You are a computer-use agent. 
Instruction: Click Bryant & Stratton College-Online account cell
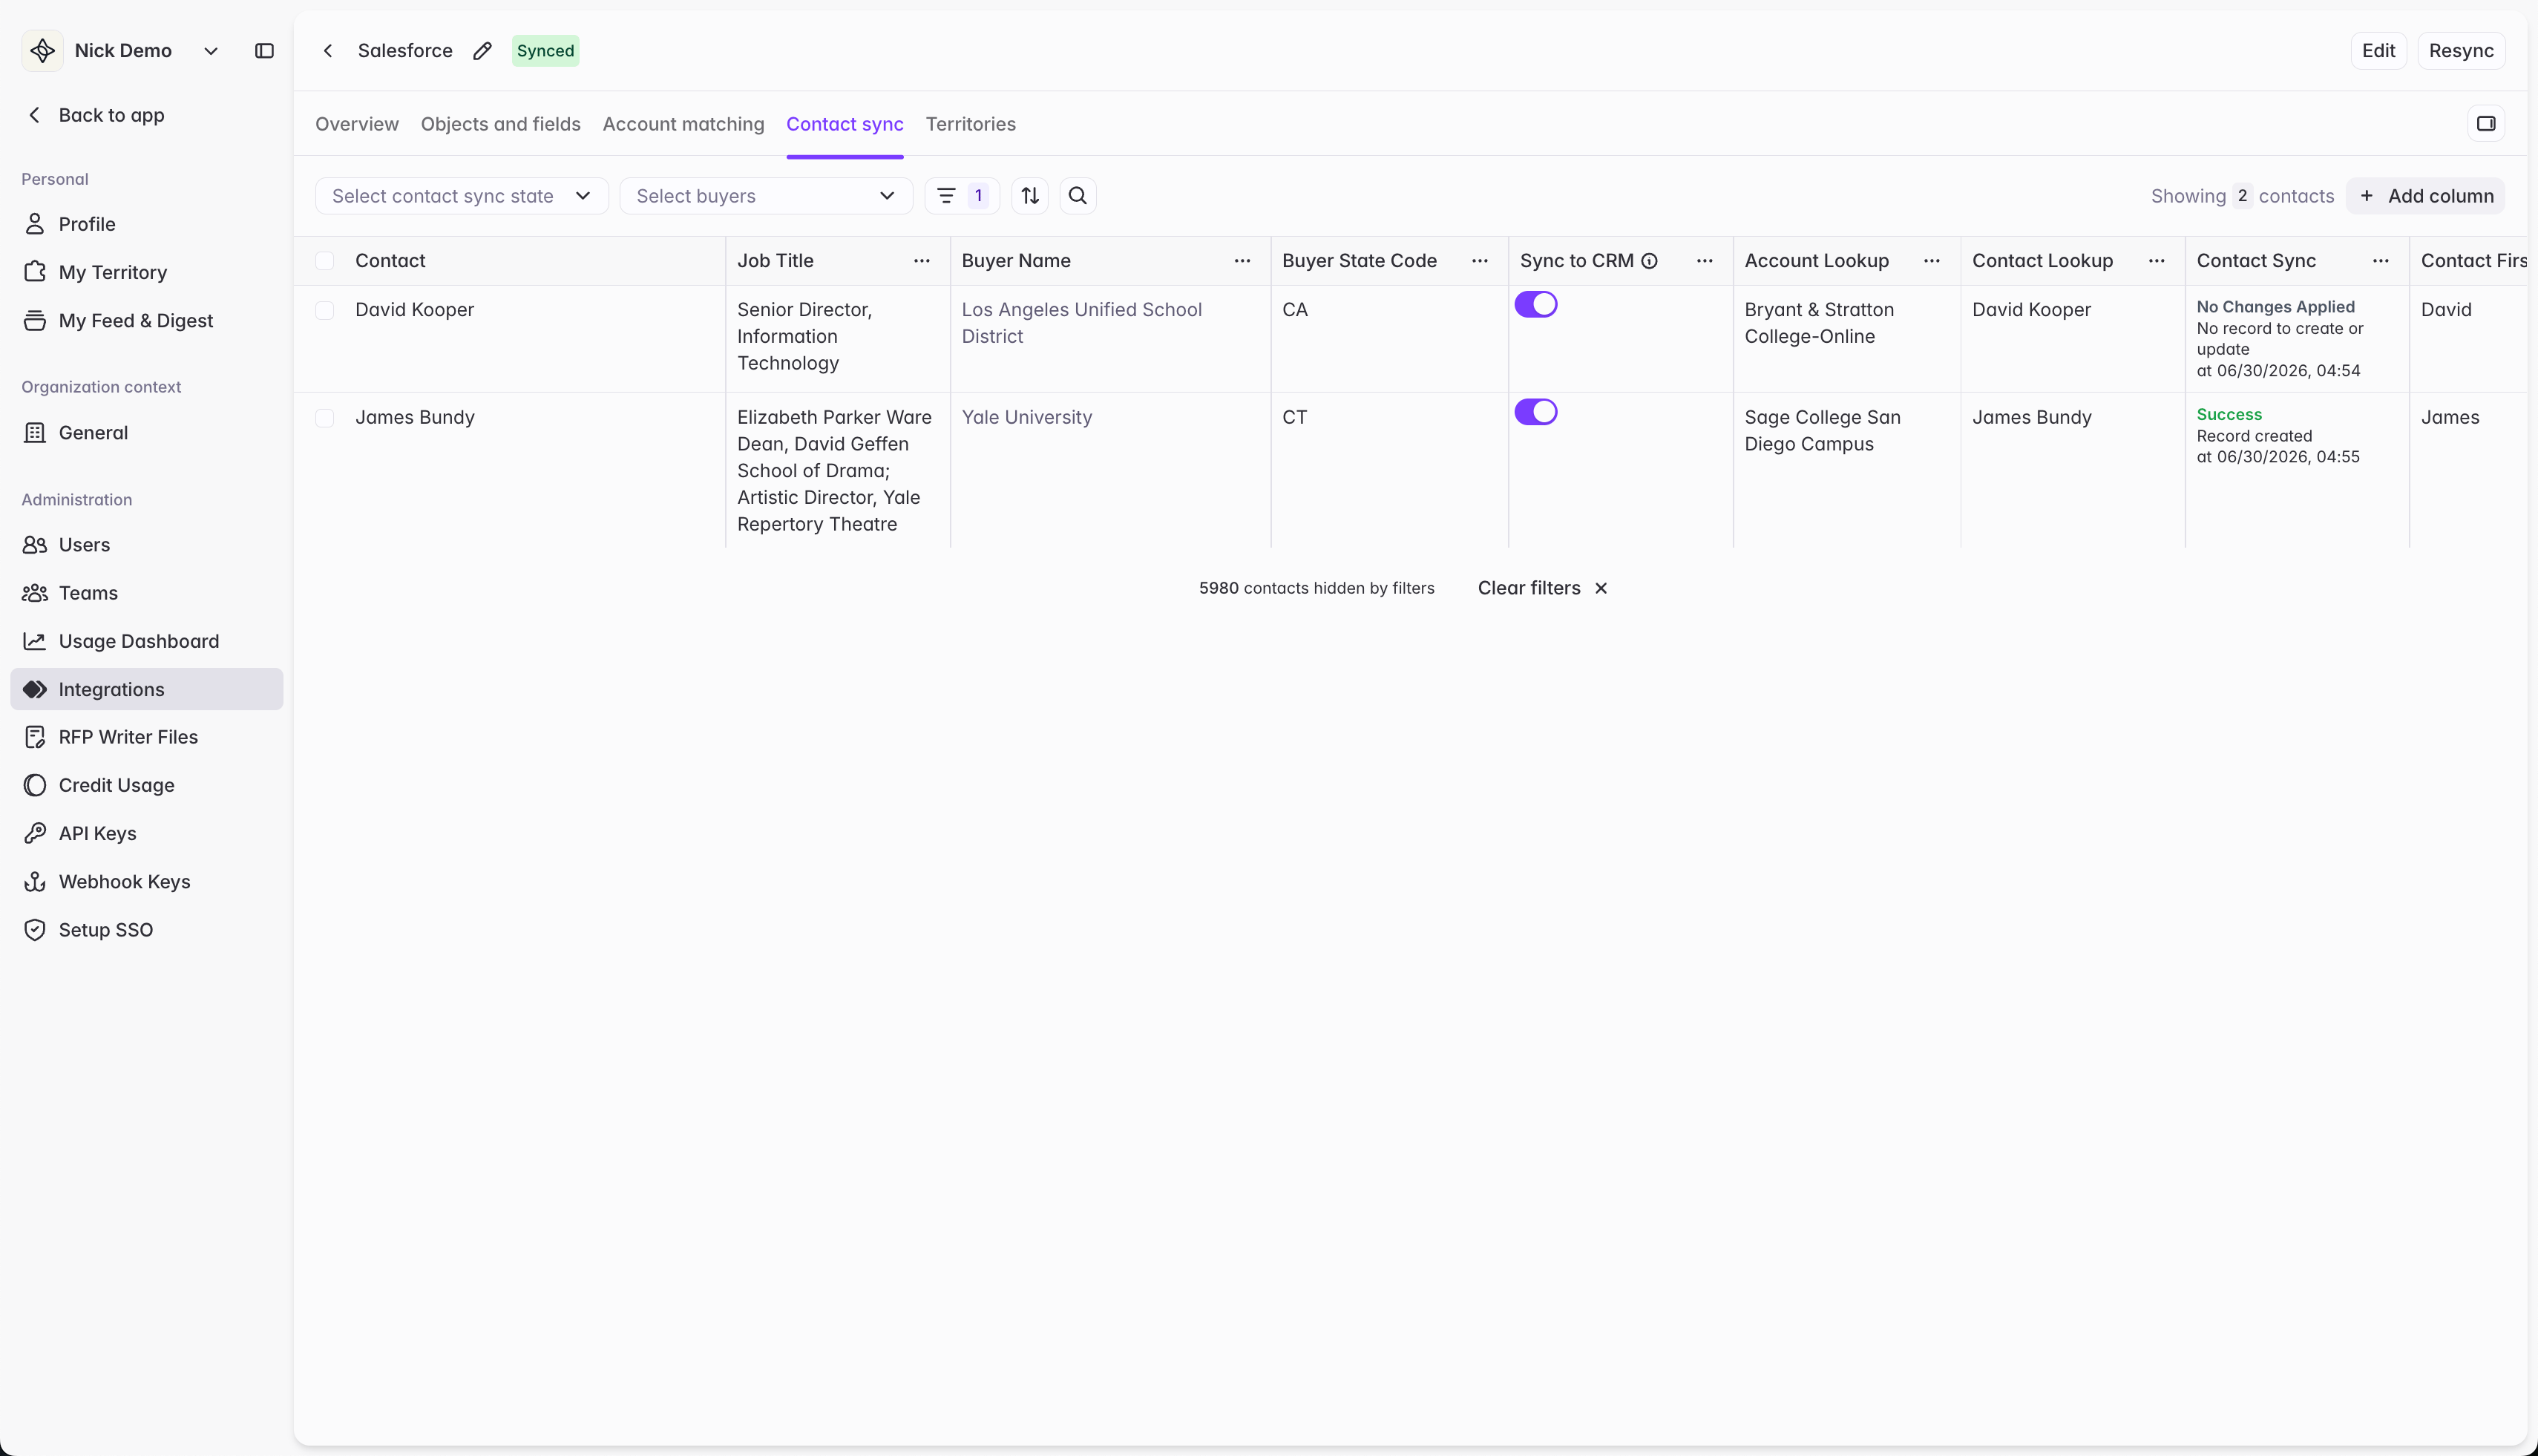tap(1819, 323)
